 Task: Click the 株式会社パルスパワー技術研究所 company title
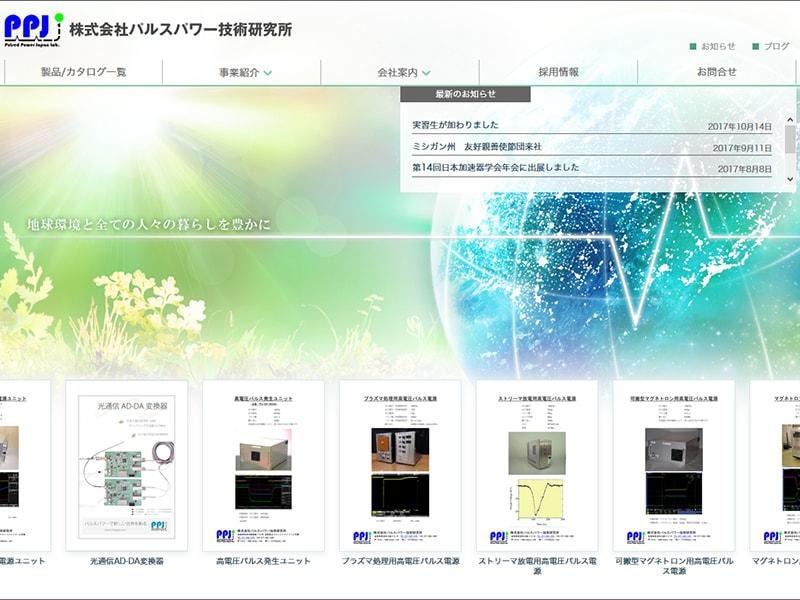coord(180,29)
